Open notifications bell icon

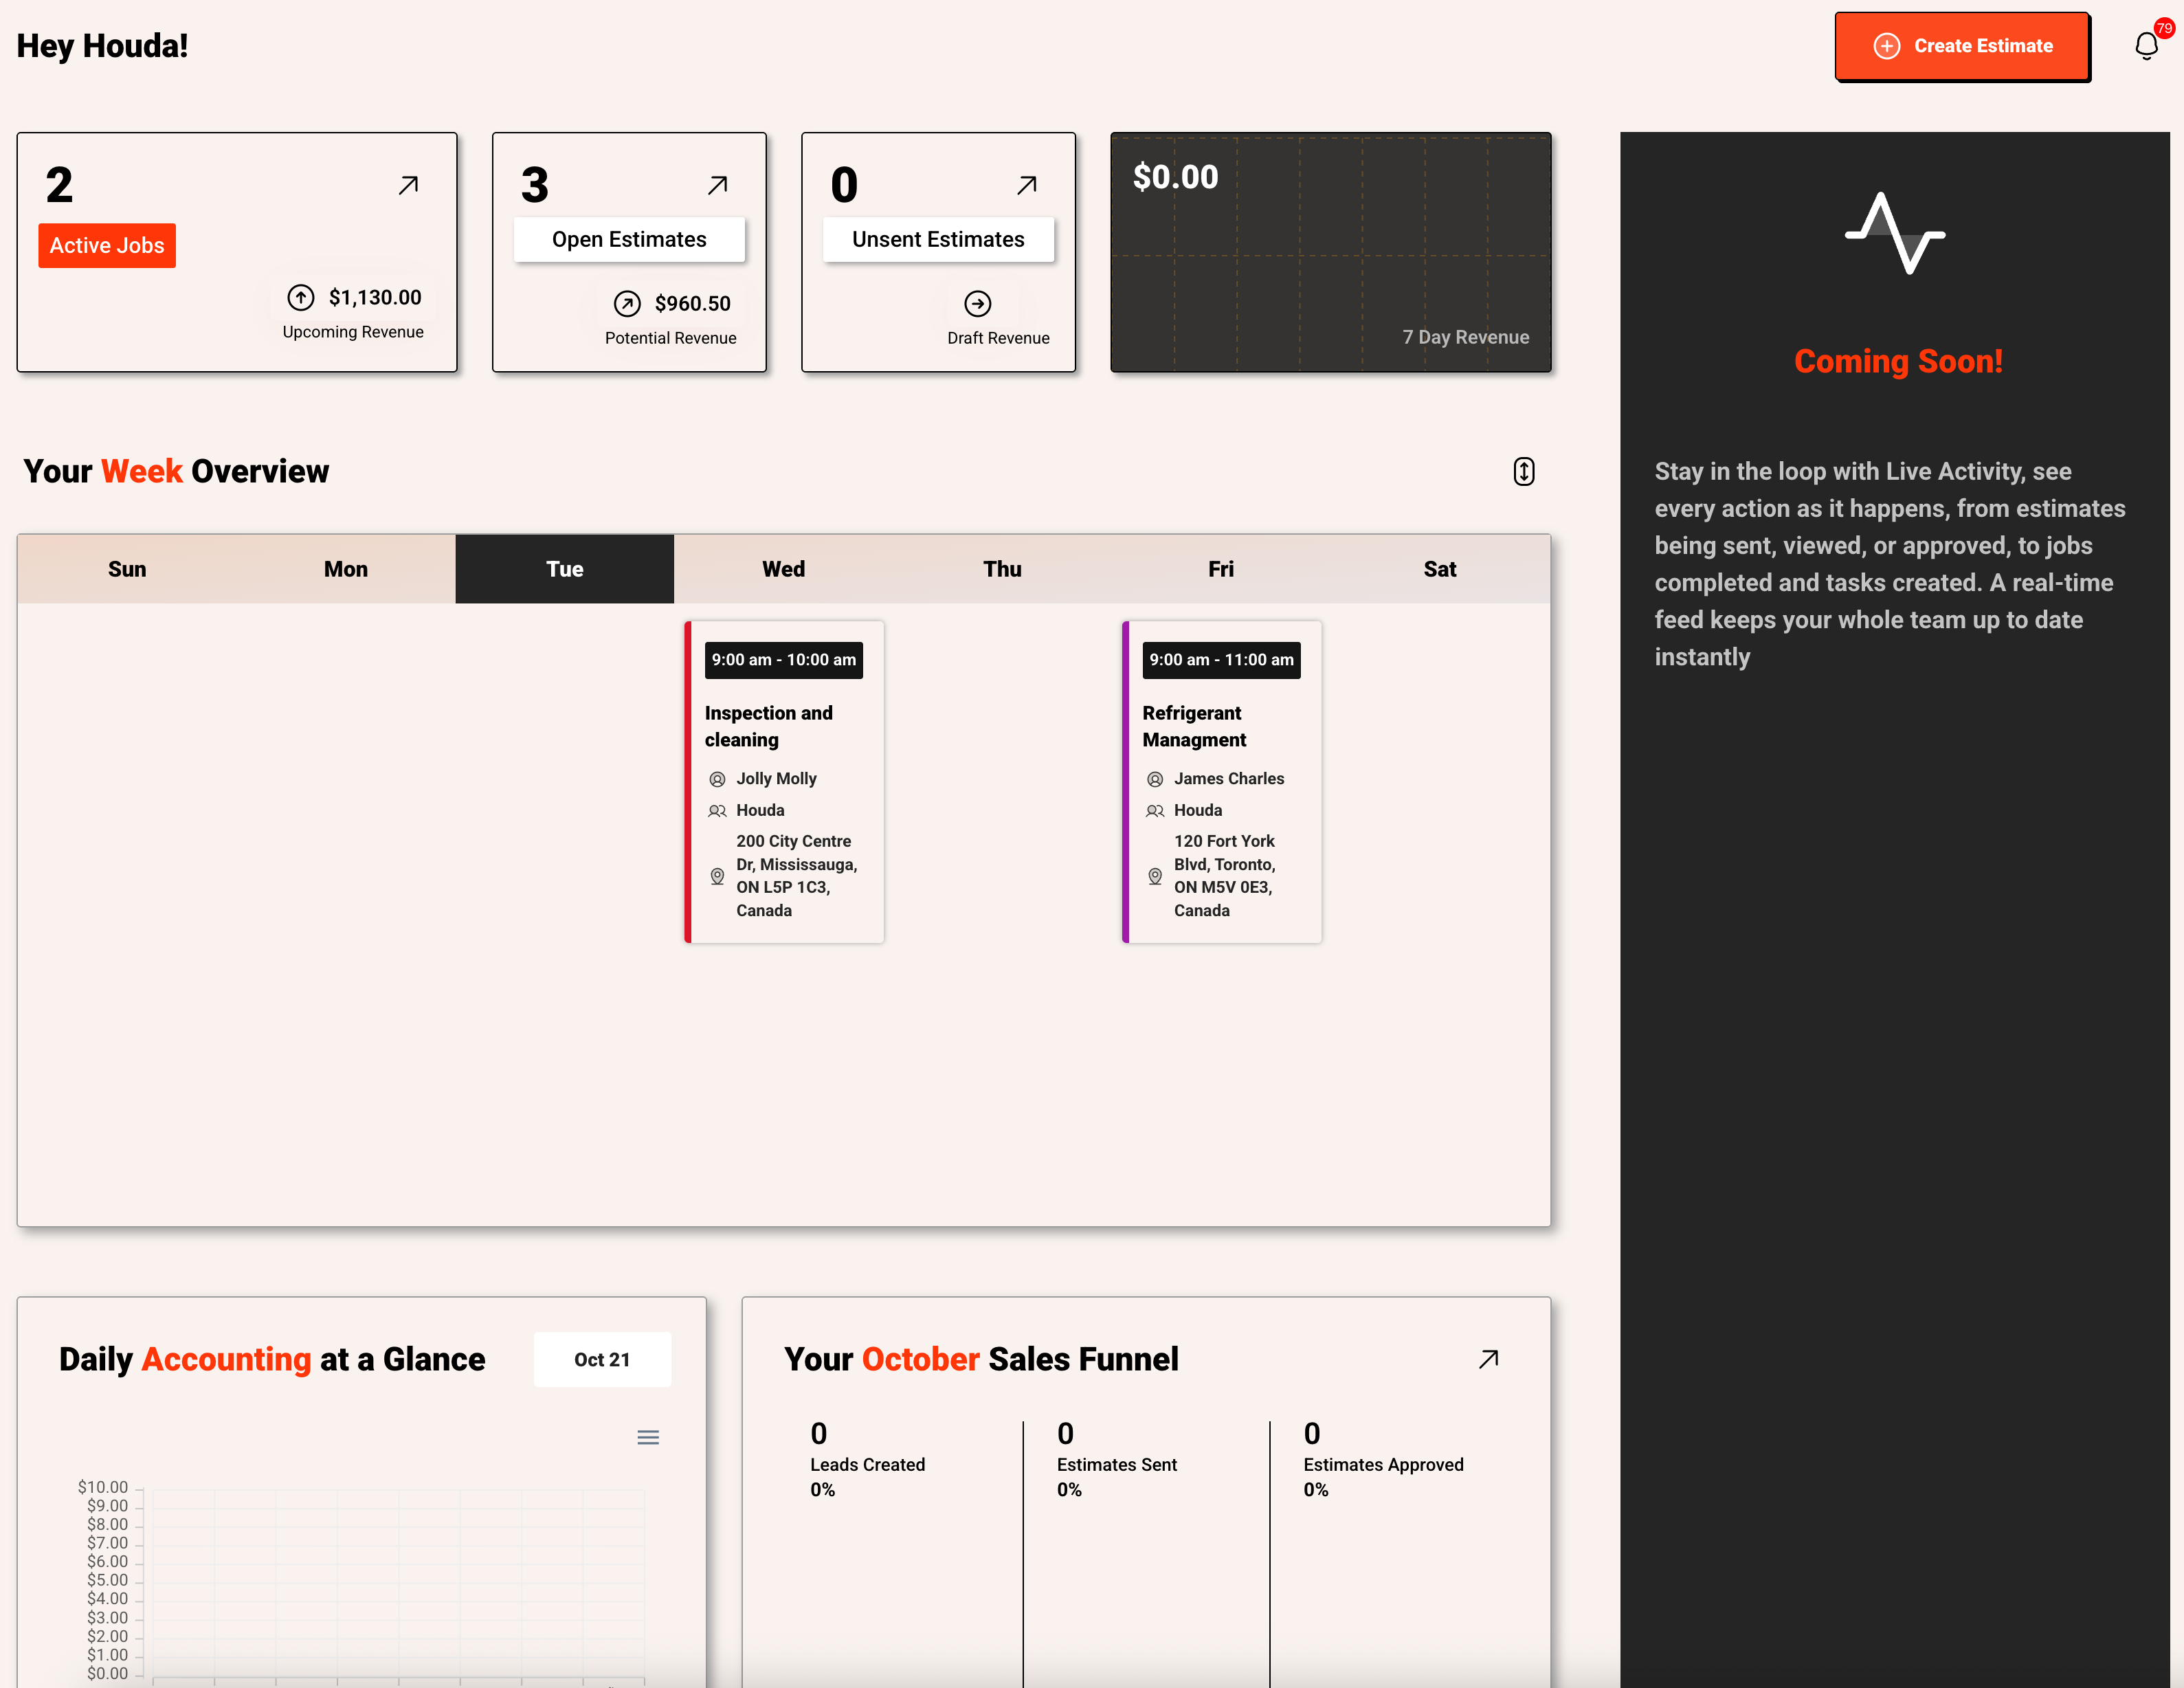click(x=2146, y=46)
